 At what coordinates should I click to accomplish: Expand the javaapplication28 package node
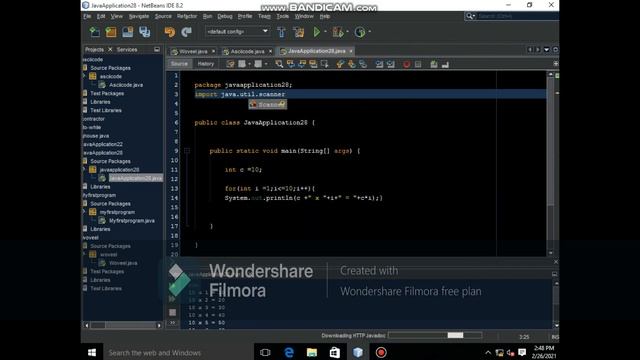click(84, 169)
